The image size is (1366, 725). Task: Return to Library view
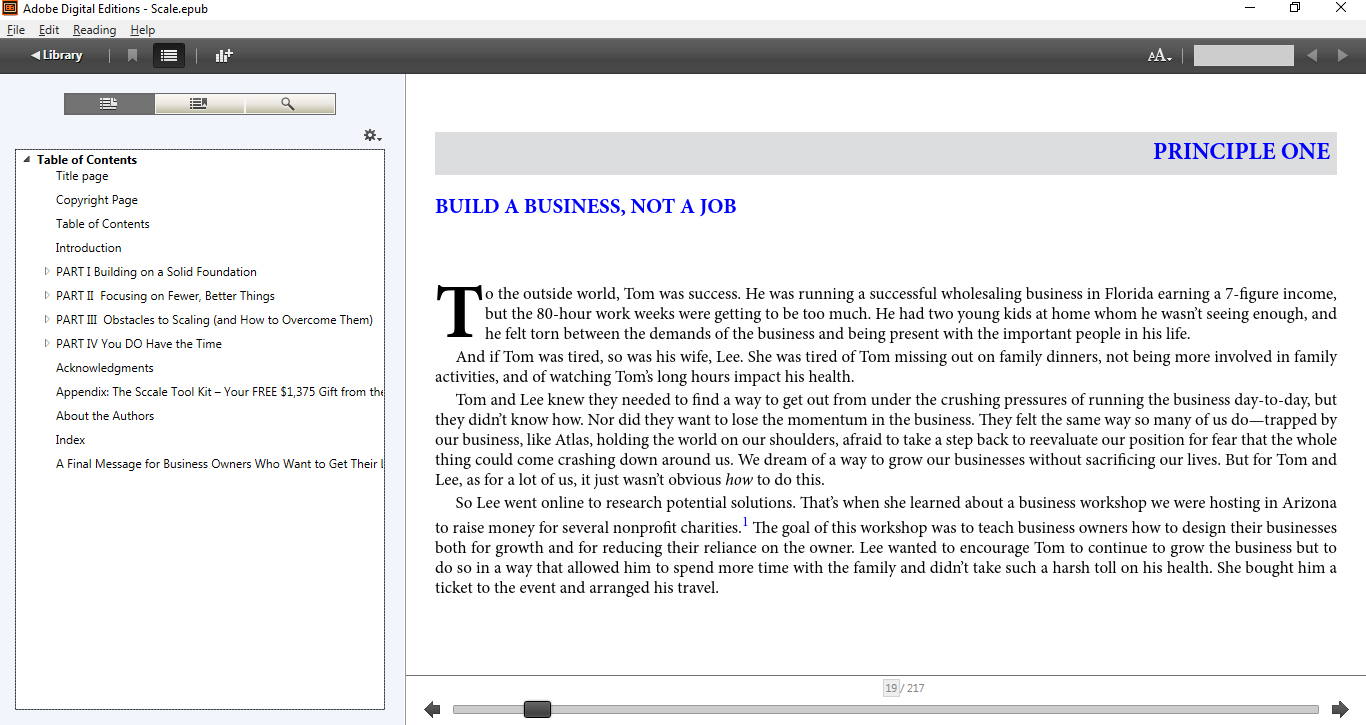click(x=57, y=55)
